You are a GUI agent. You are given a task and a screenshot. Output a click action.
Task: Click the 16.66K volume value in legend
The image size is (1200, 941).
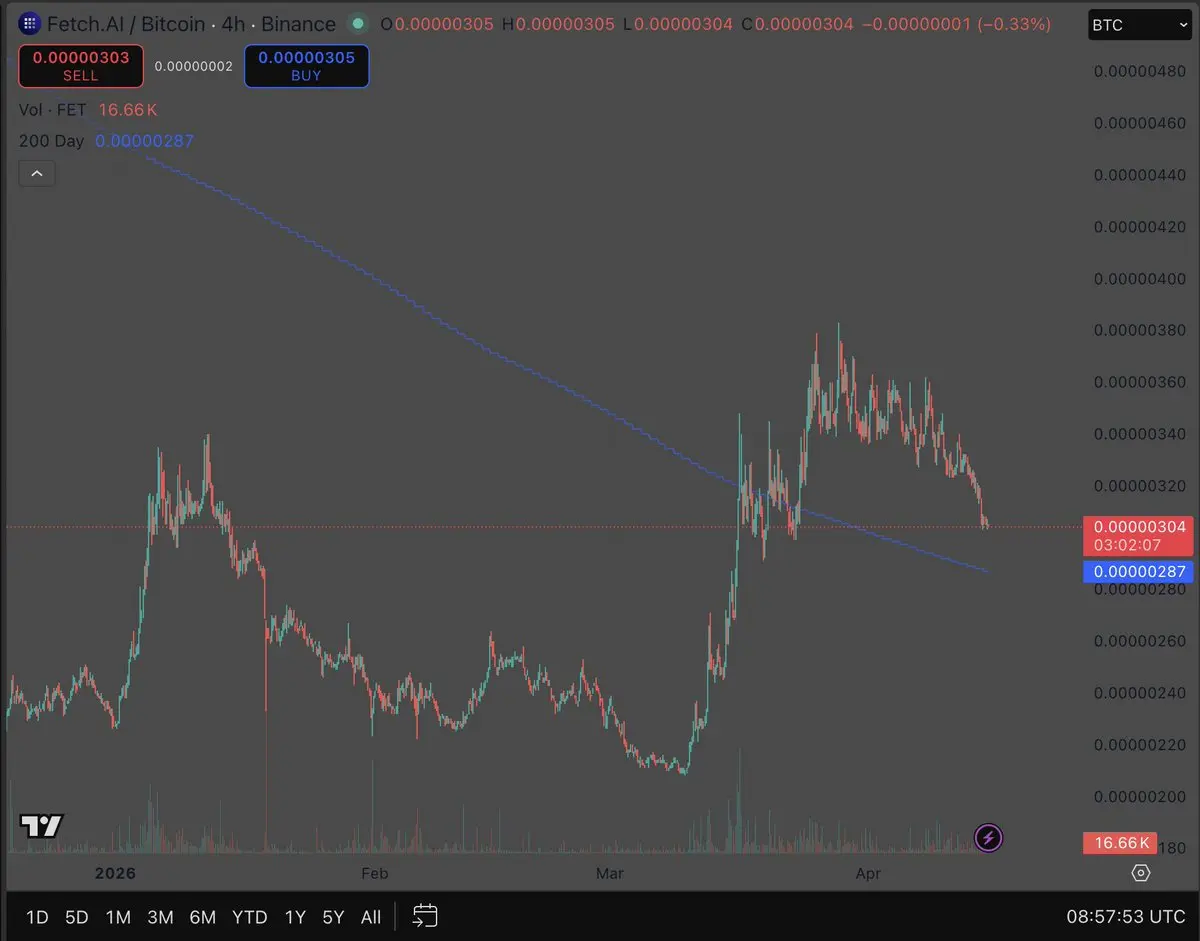(128, 110)
